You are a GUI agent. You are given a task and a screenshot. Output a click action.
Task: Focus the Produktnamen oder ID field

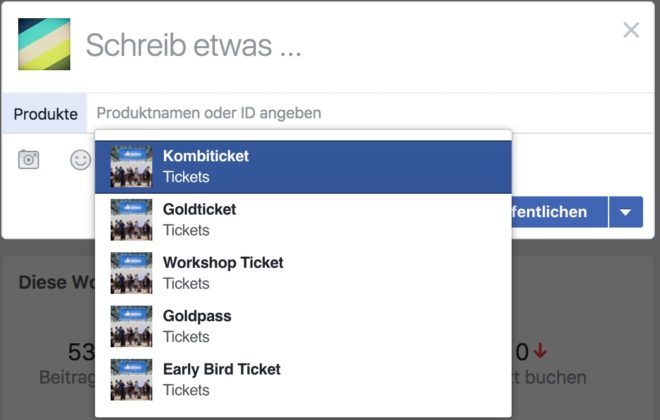tap(370, 113)
